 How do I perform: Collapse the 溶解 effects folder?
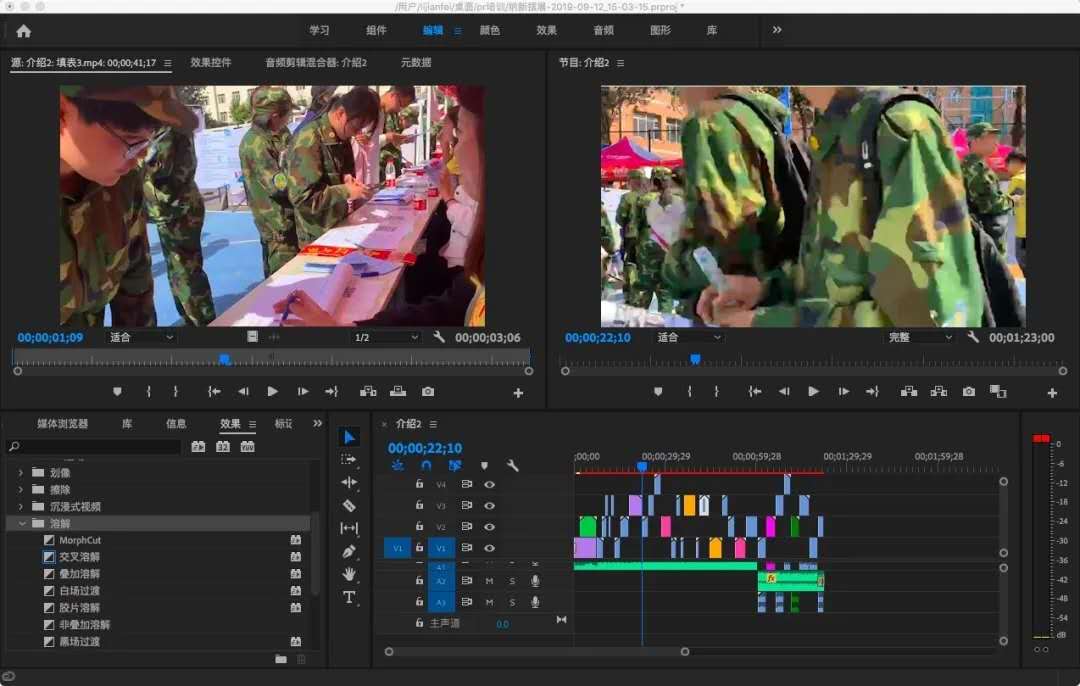pos(23,523)
